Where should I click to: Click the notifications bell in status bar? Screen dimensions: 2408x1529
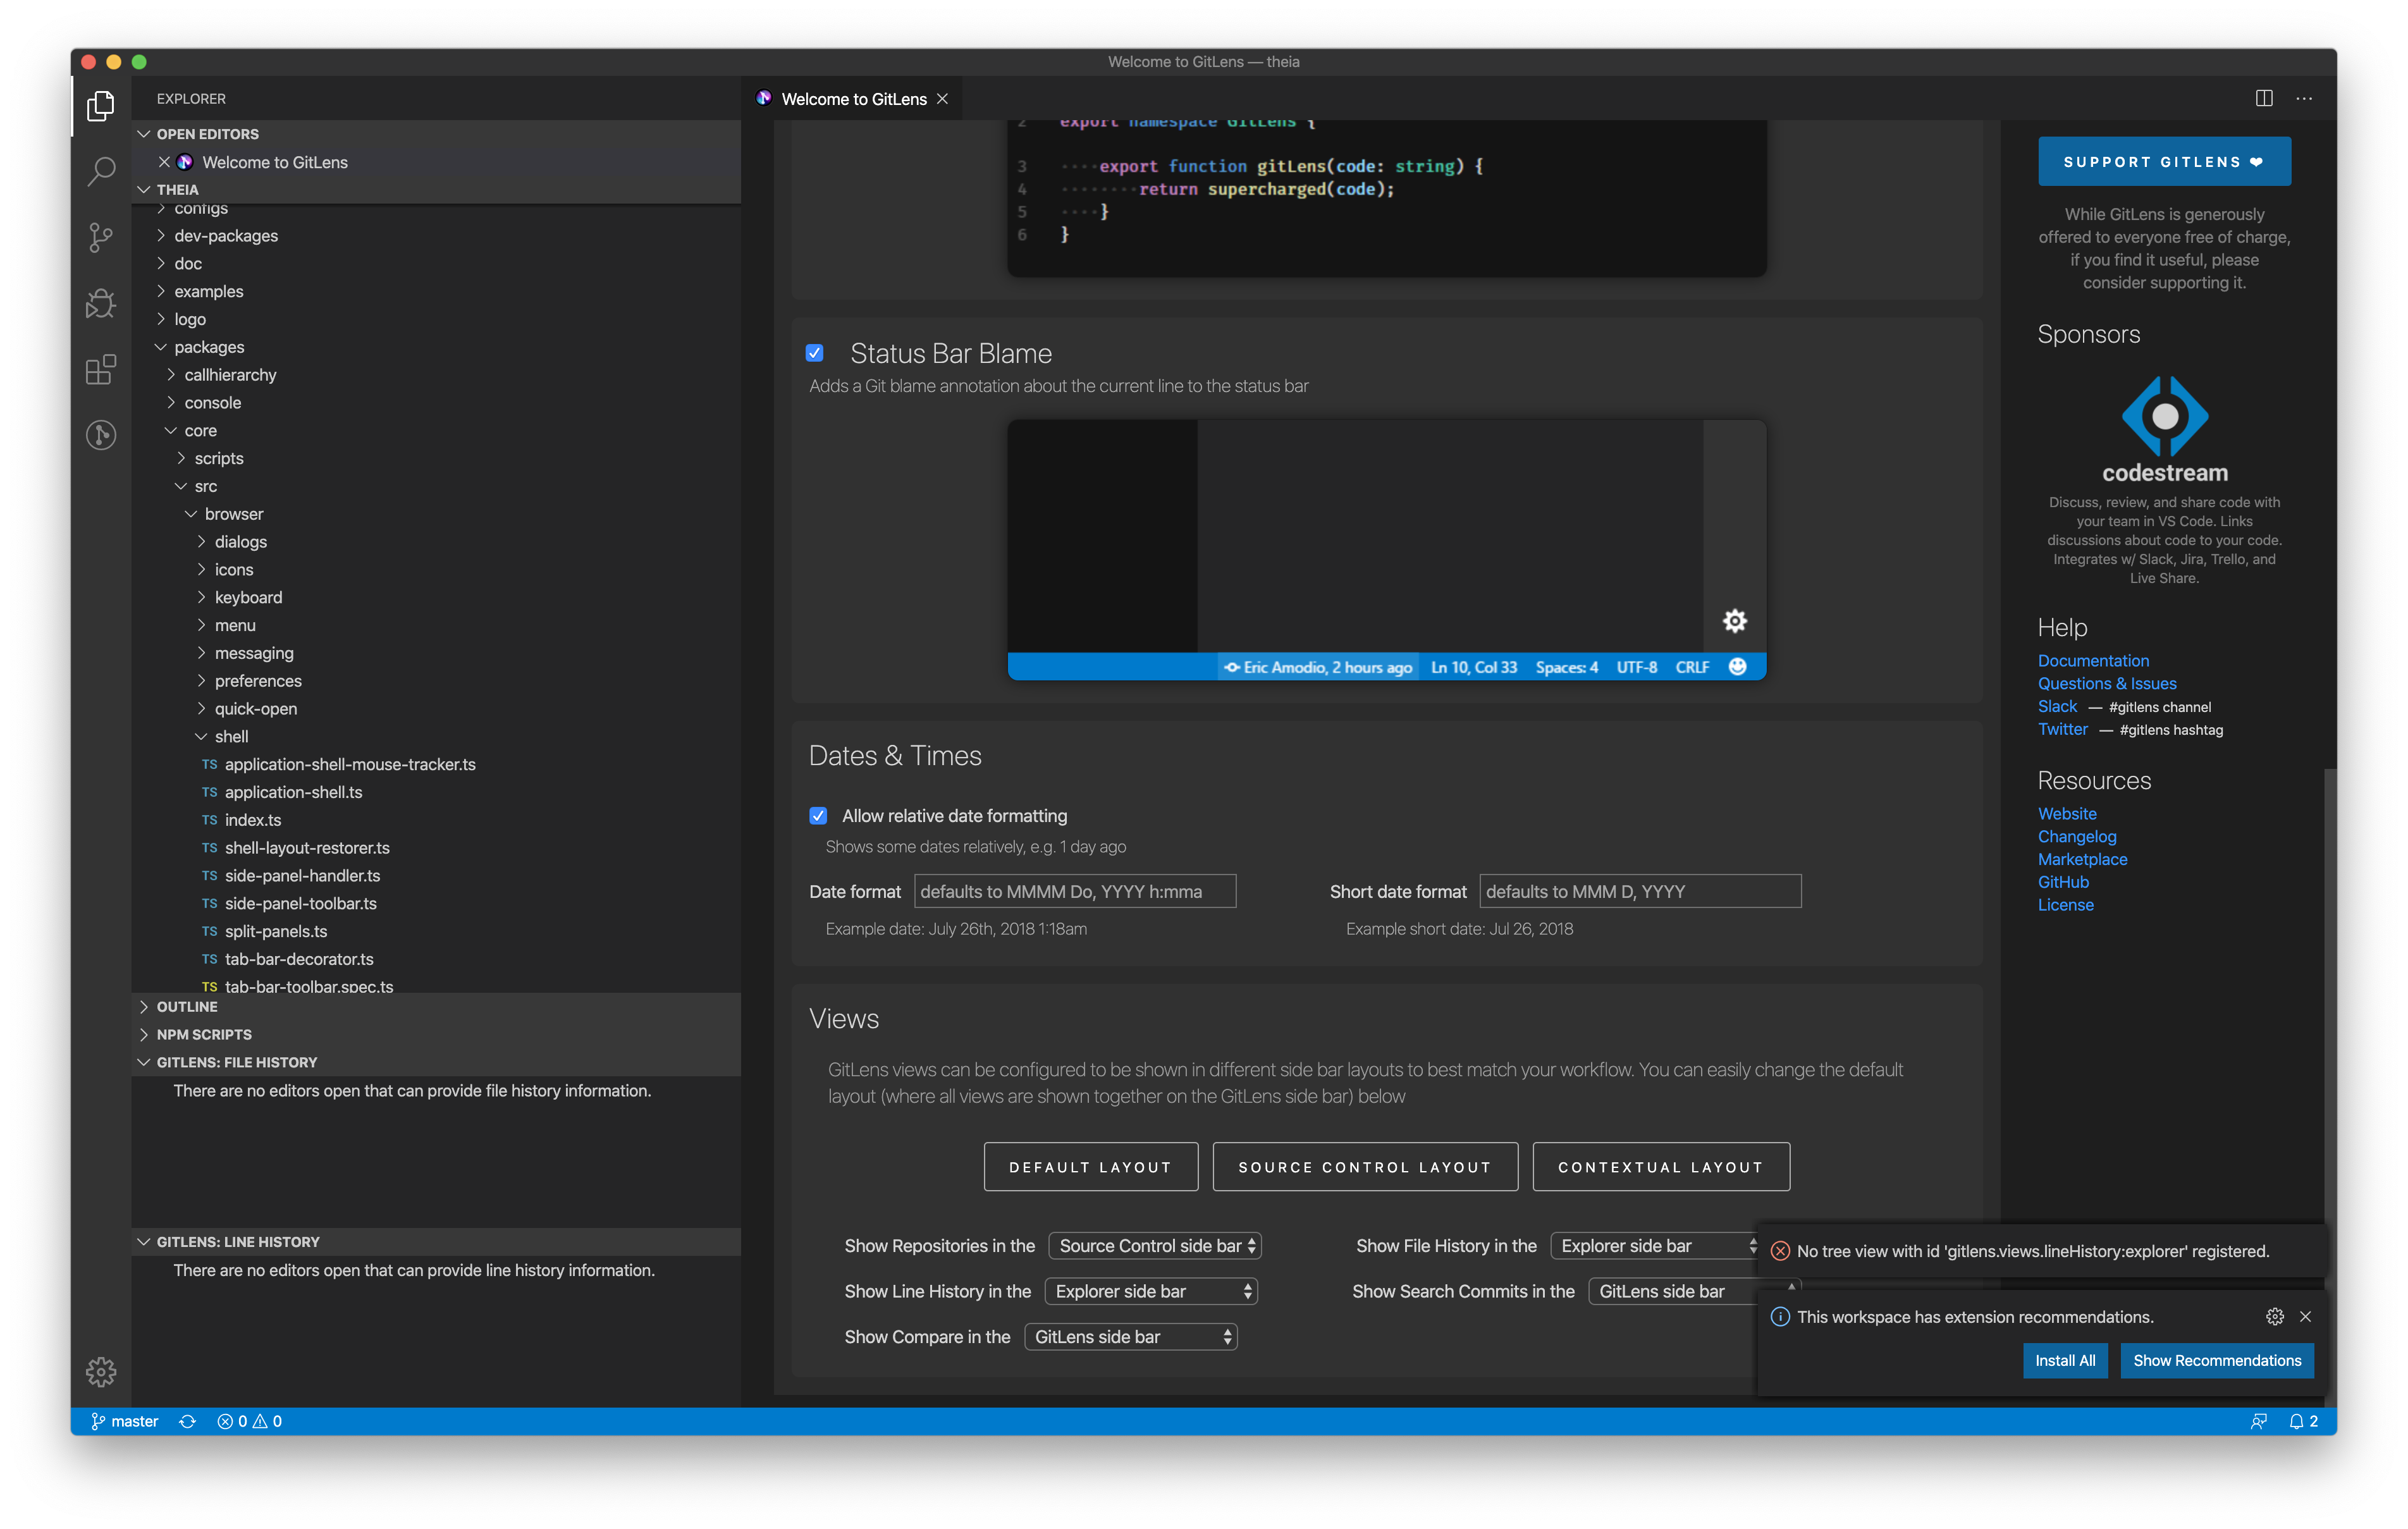[x=2297, y=1420]
